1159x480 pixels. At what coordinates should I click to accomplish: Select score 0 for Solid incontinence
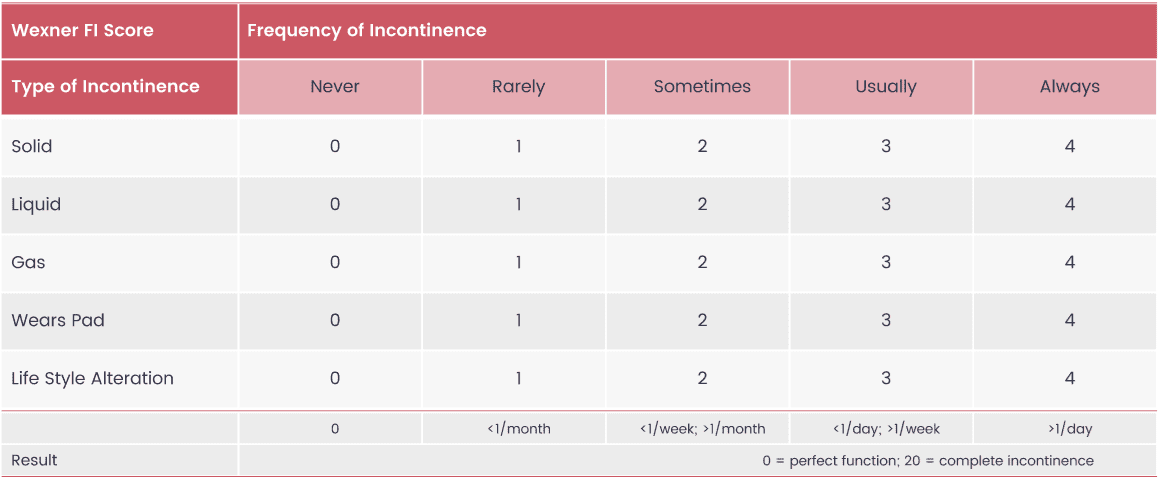335,146
